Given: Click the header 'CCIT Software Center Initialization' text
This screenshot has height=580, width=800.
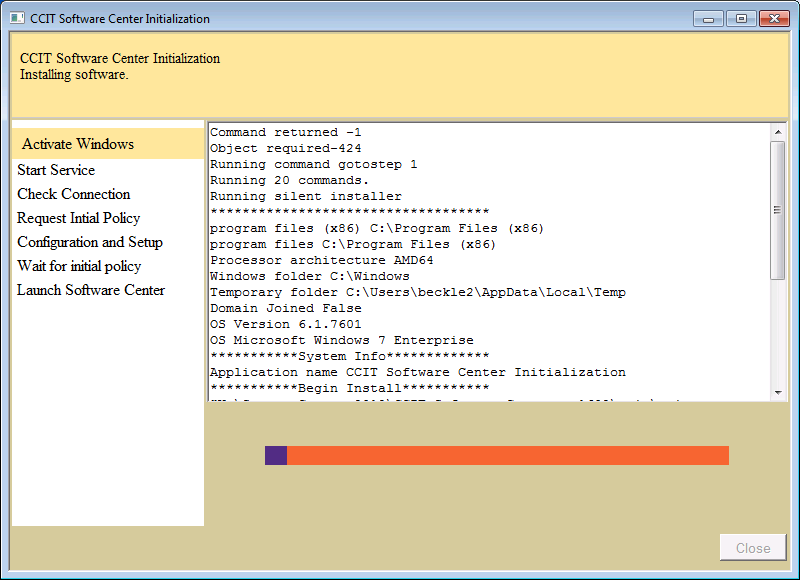Looking at the screenshot, I should 120,58.
